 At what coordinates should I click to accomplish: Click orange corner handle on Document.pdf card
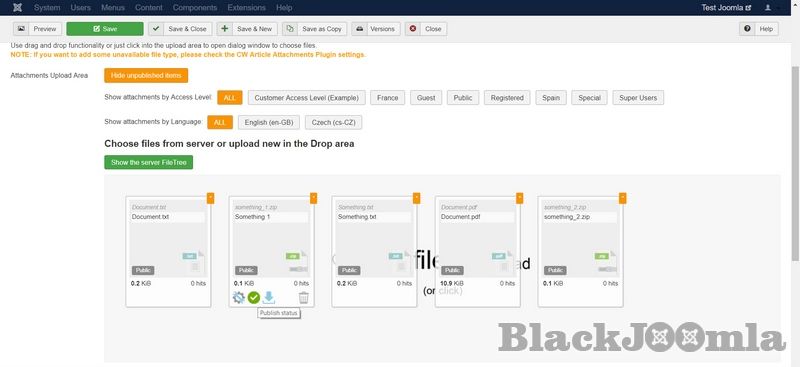point(519,198)
